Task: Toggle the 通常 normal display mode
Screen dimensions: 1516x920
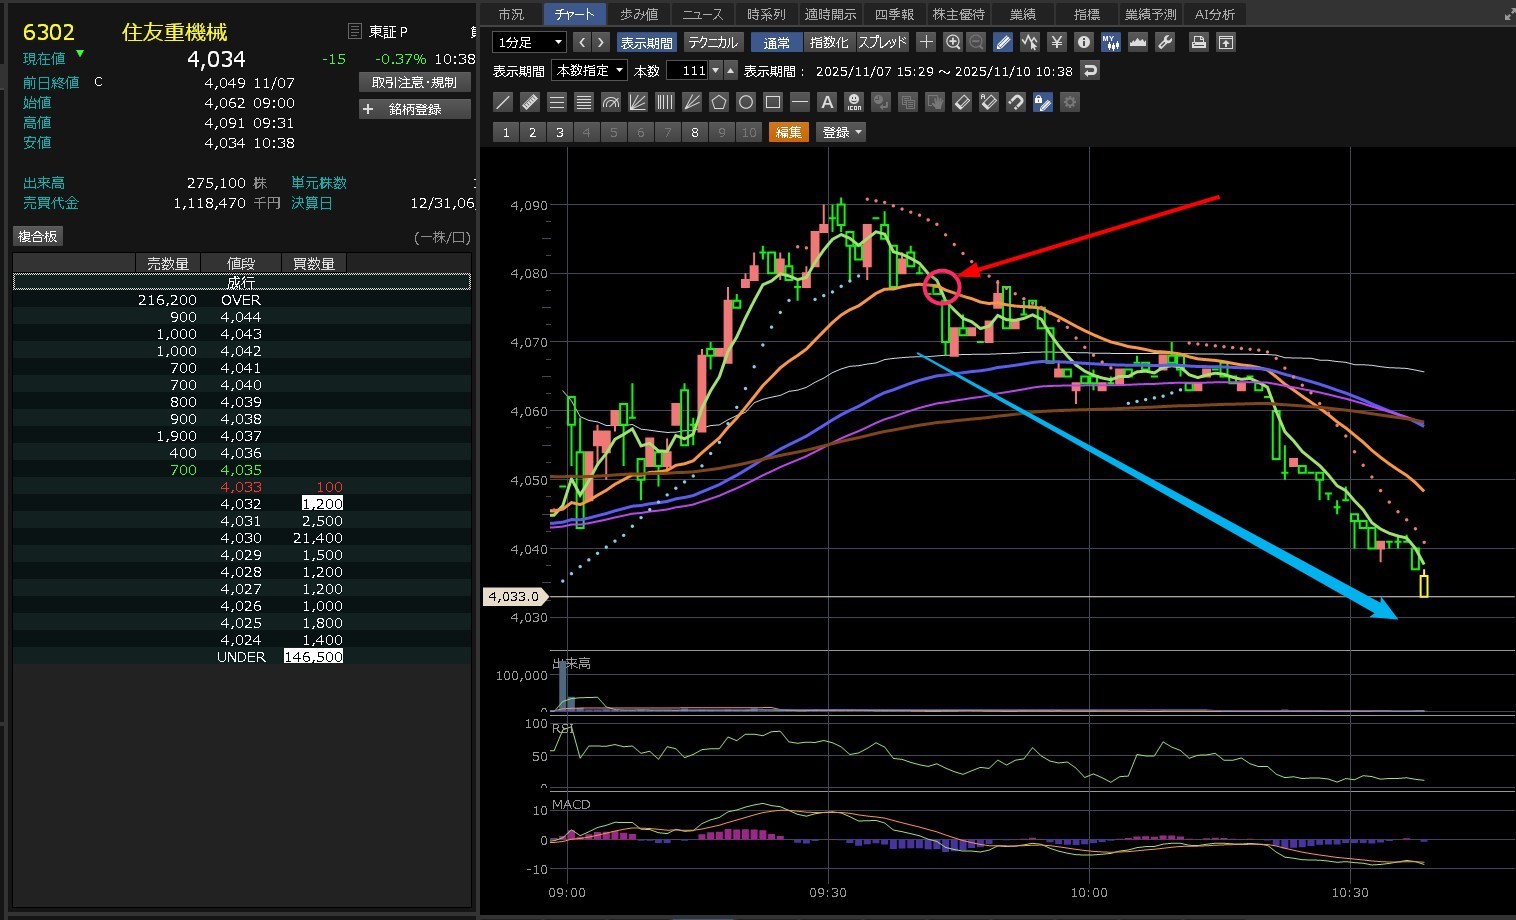Action: [x=776, y=42]
